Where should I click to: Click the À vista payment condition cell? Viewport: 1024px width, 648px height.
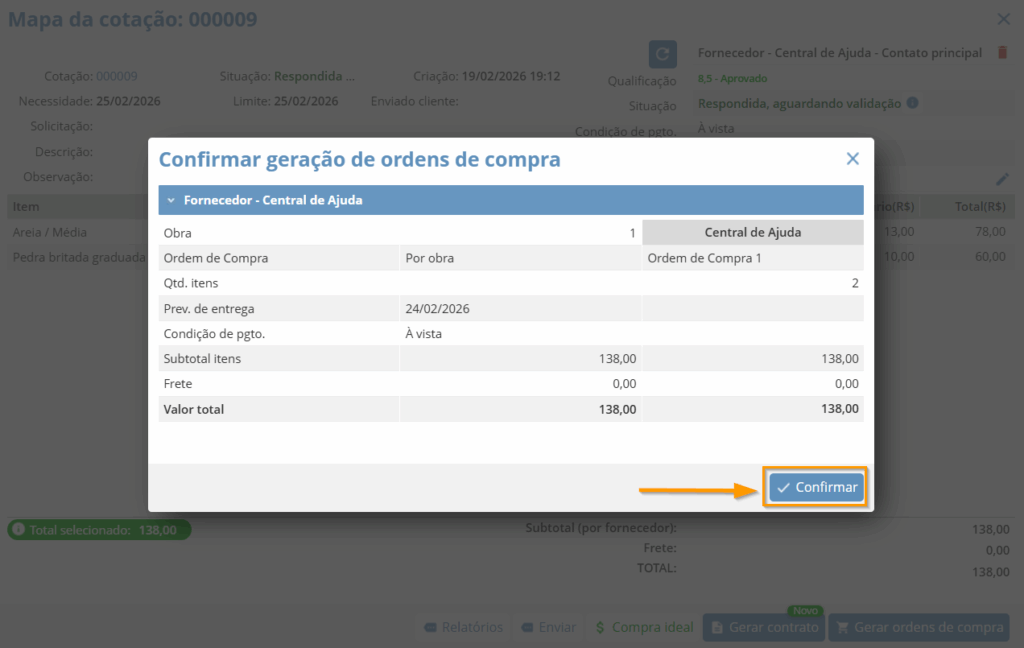[x=424, y=334]
